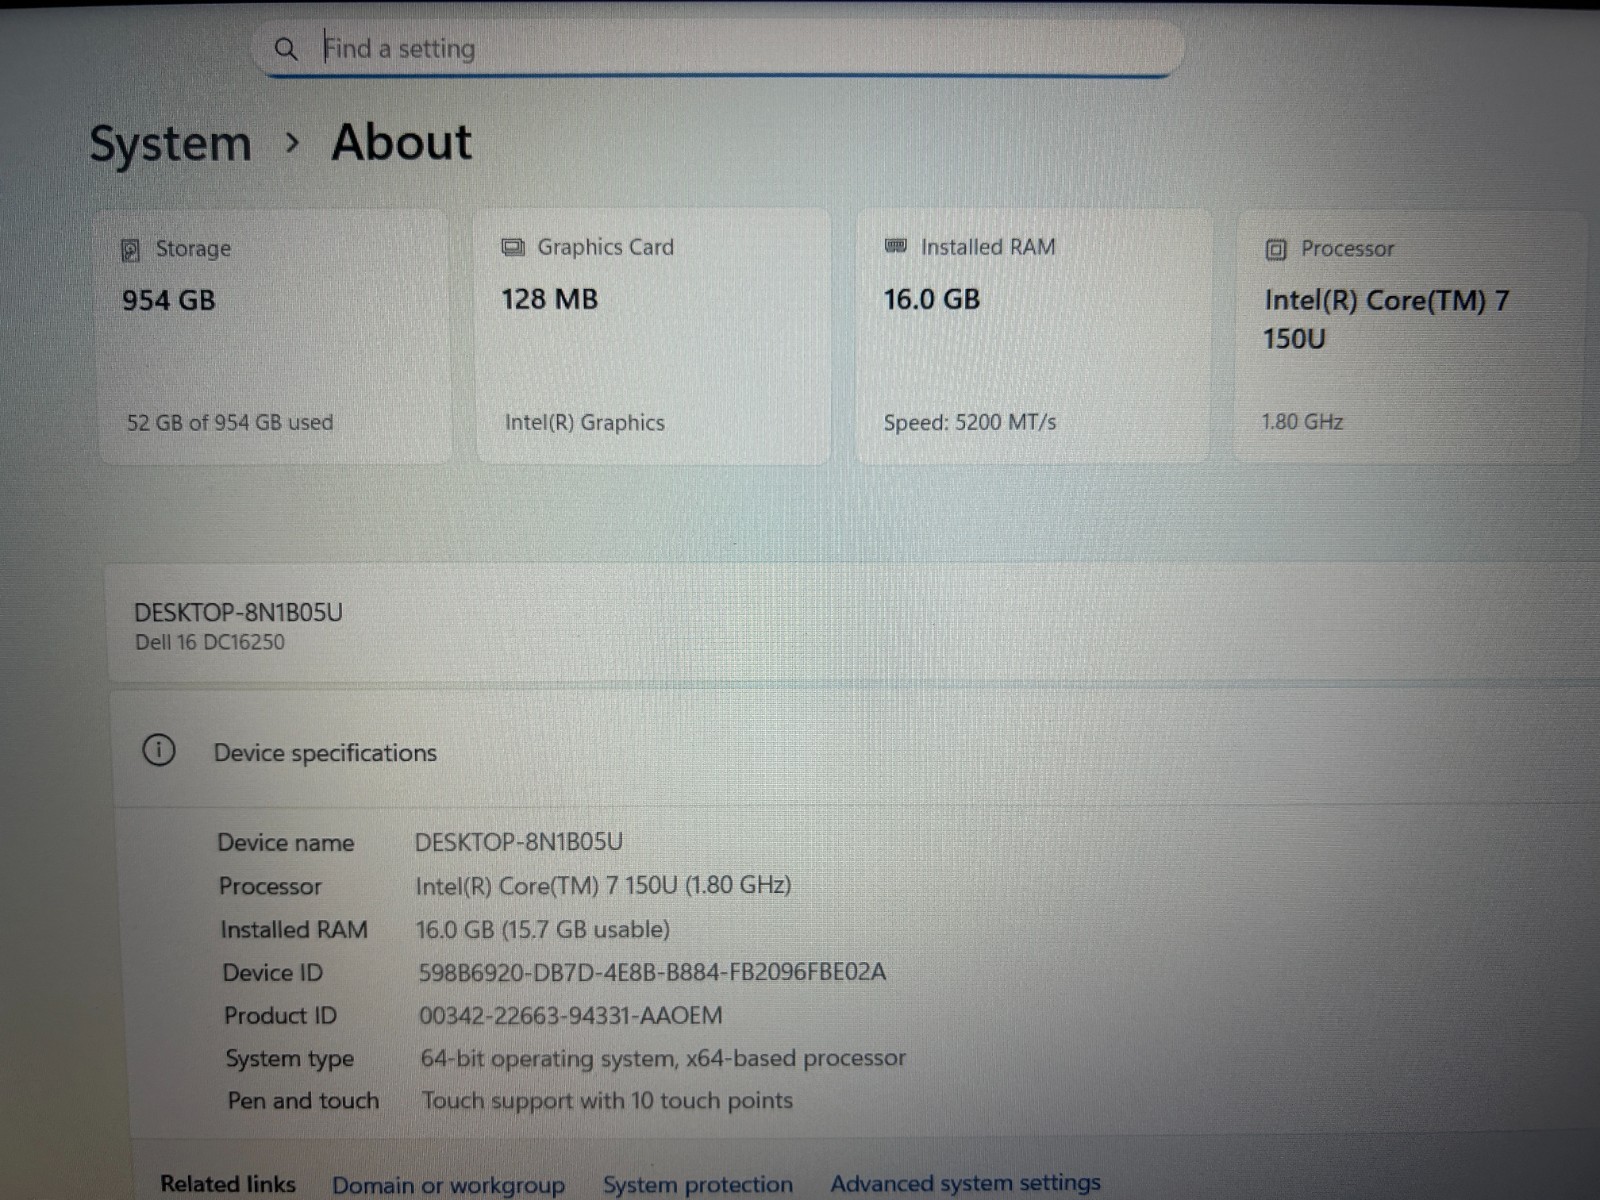Viewport: 1600px width, 1200px height.
Task: Open Advanced system settings link
Action: pyautogui.click(x=965, y=1184)
